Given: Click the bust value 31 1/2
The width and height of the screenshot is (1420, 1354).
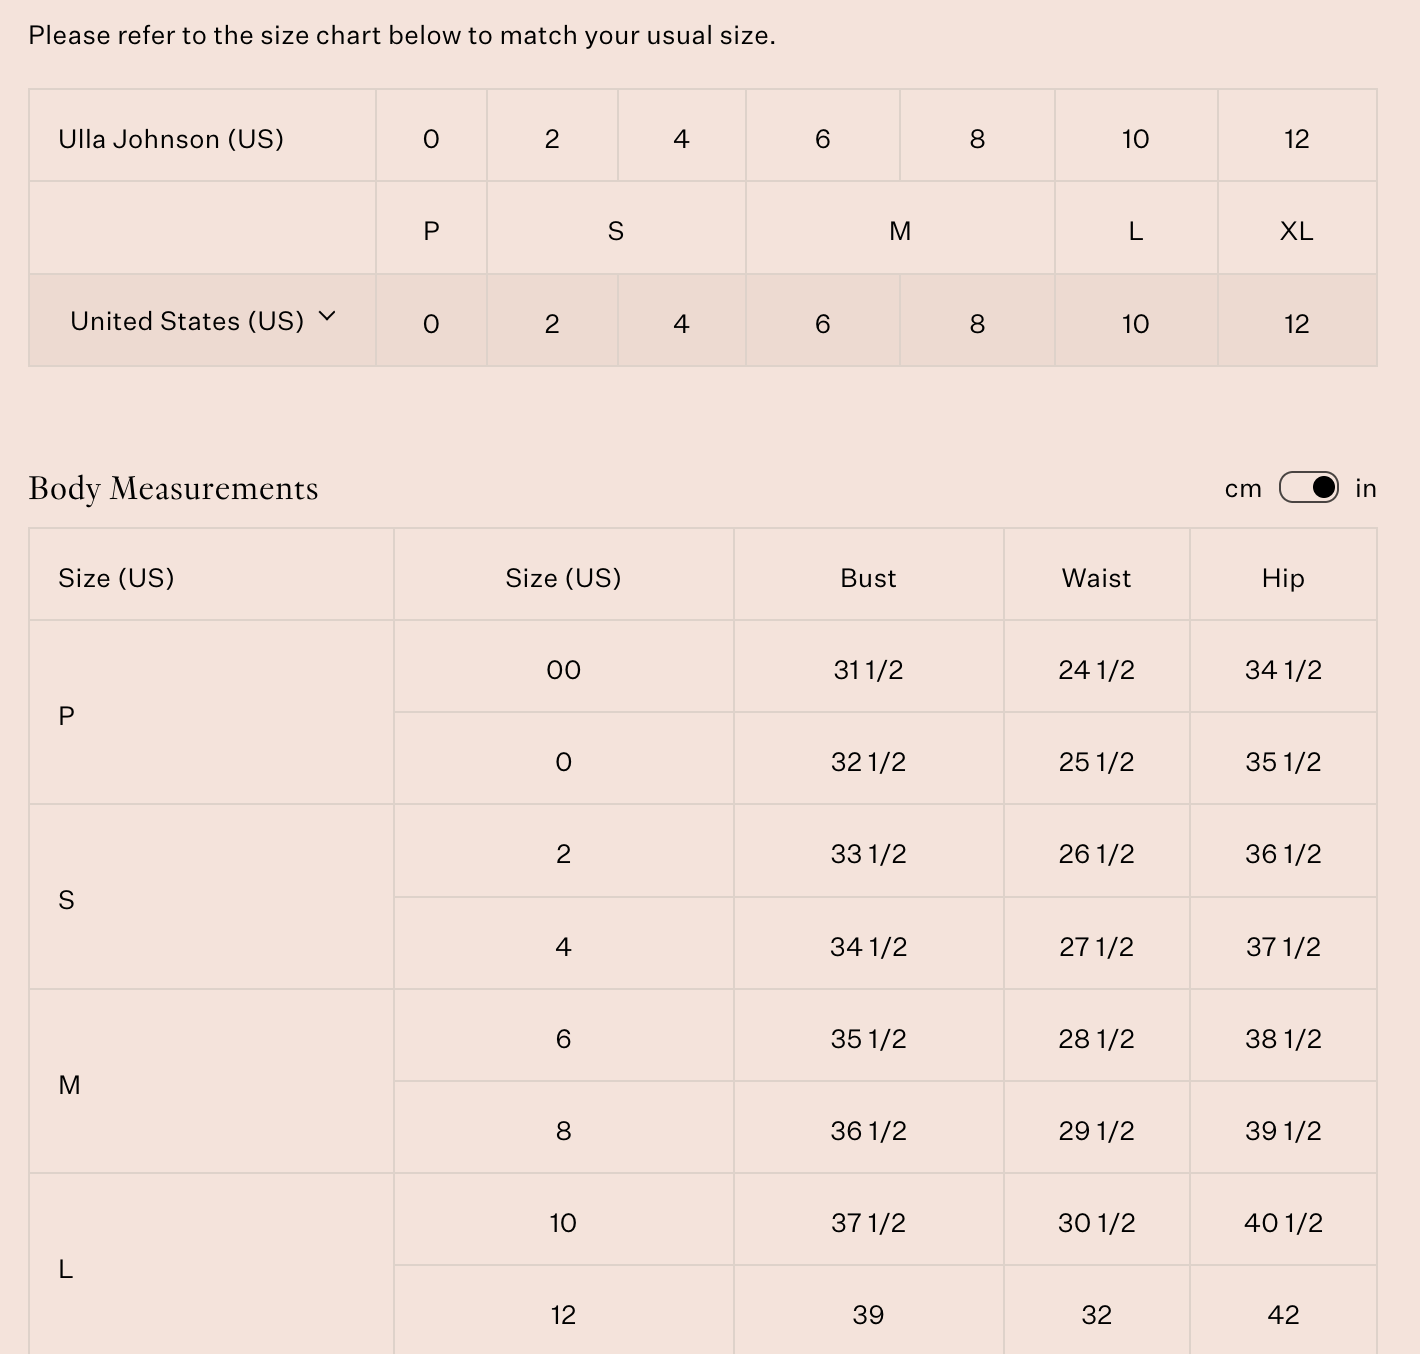Looking at the screenshot, I should [868, 670].
